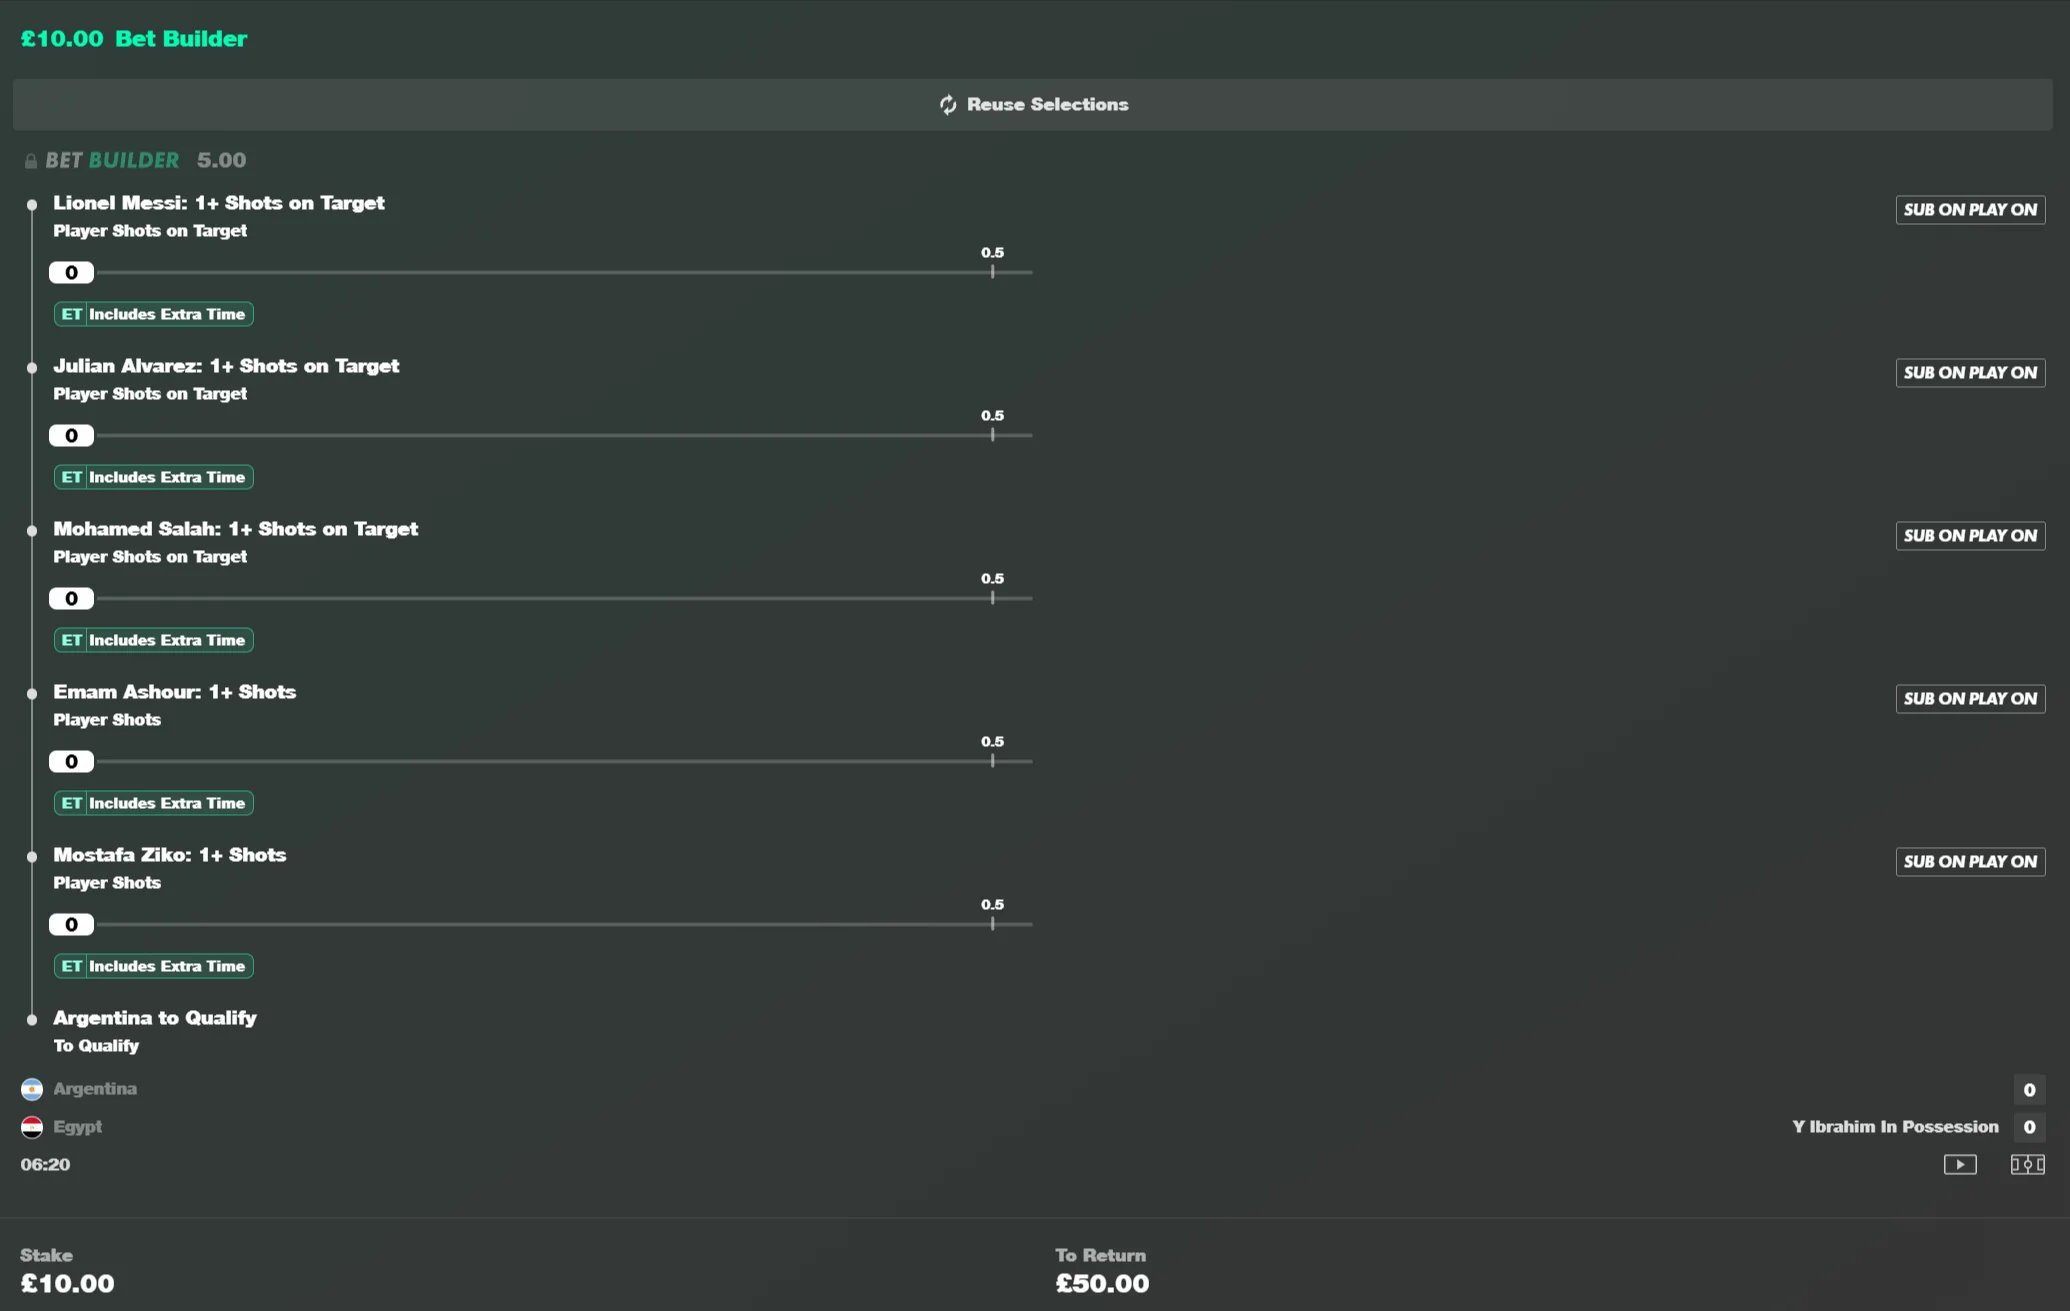
Task: Click the Bet Builder odds value 5.00
Action: coord(221,160)
